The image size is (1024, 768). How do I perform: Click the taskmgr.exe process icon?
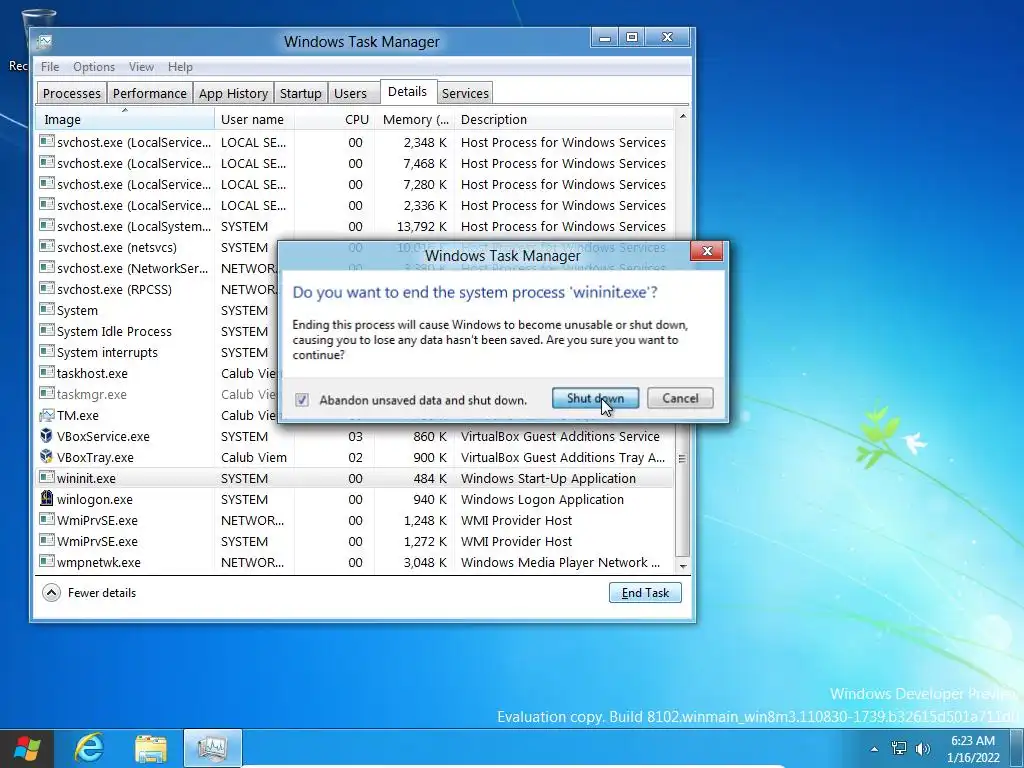pyautogui.click(x=46, y=393)
